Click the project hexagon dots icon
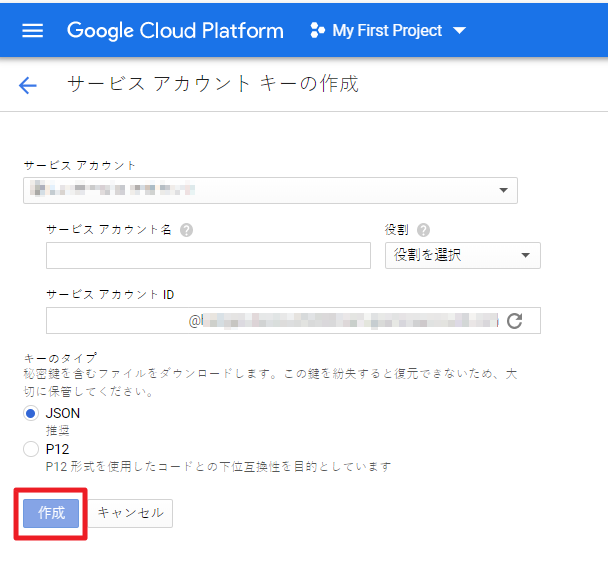The image size is (608, 574). pyautogui.click(x=317, y=30)
